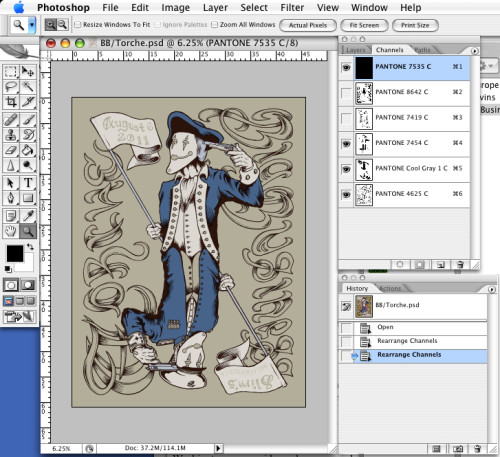This screenshot has height=457, width=500.
Task: Select the Rectangular Marquee tool
Action: click(11, 71)
